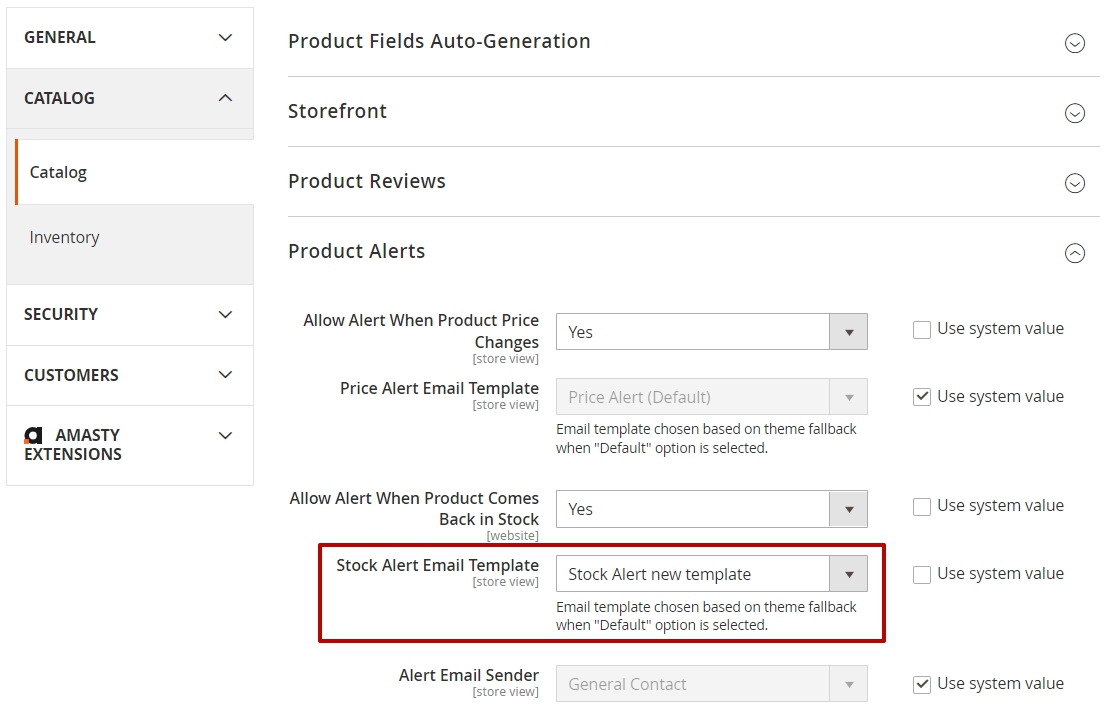Image resolution: width=1106 pixels, height=709 pixels.
Task: Click the SECURITY sidebar heading
Action: (61, 315)
